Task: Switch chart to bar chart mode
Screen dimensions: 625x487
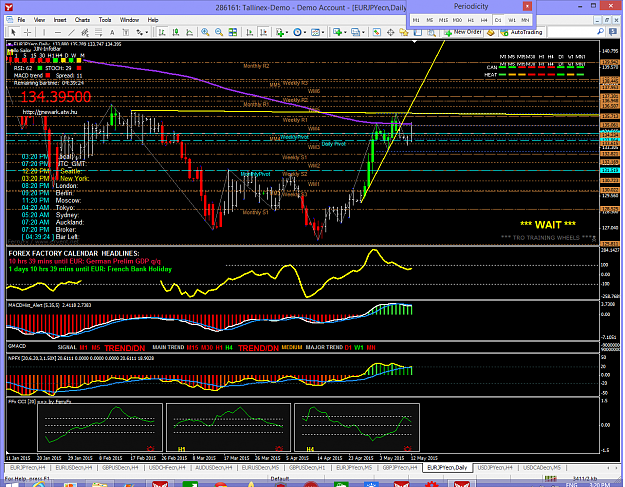Action: [x=162, y=32]
